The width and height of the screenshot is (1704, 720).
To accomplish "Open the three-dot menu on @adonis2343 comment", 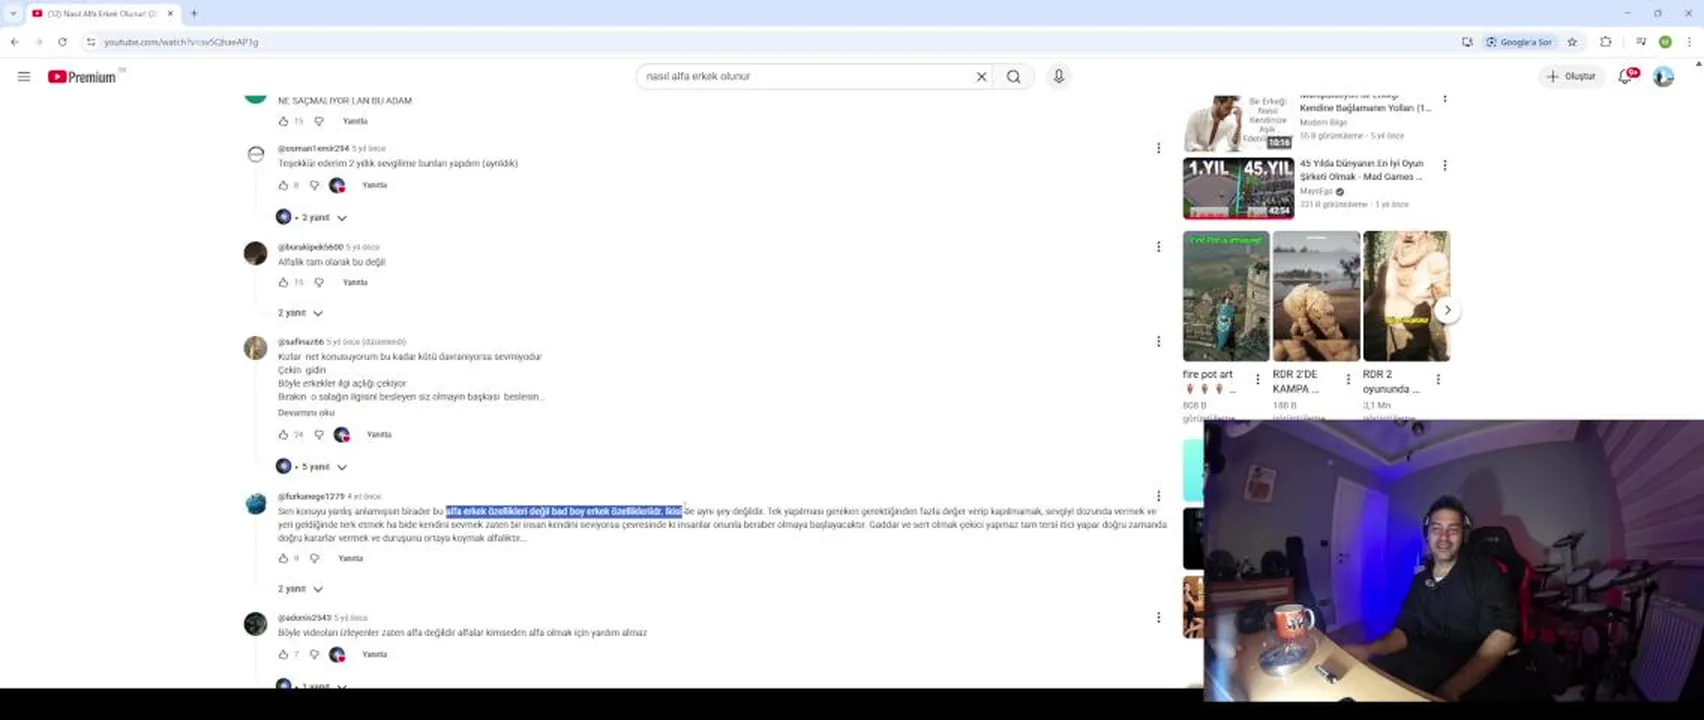I will [1158, 618].
